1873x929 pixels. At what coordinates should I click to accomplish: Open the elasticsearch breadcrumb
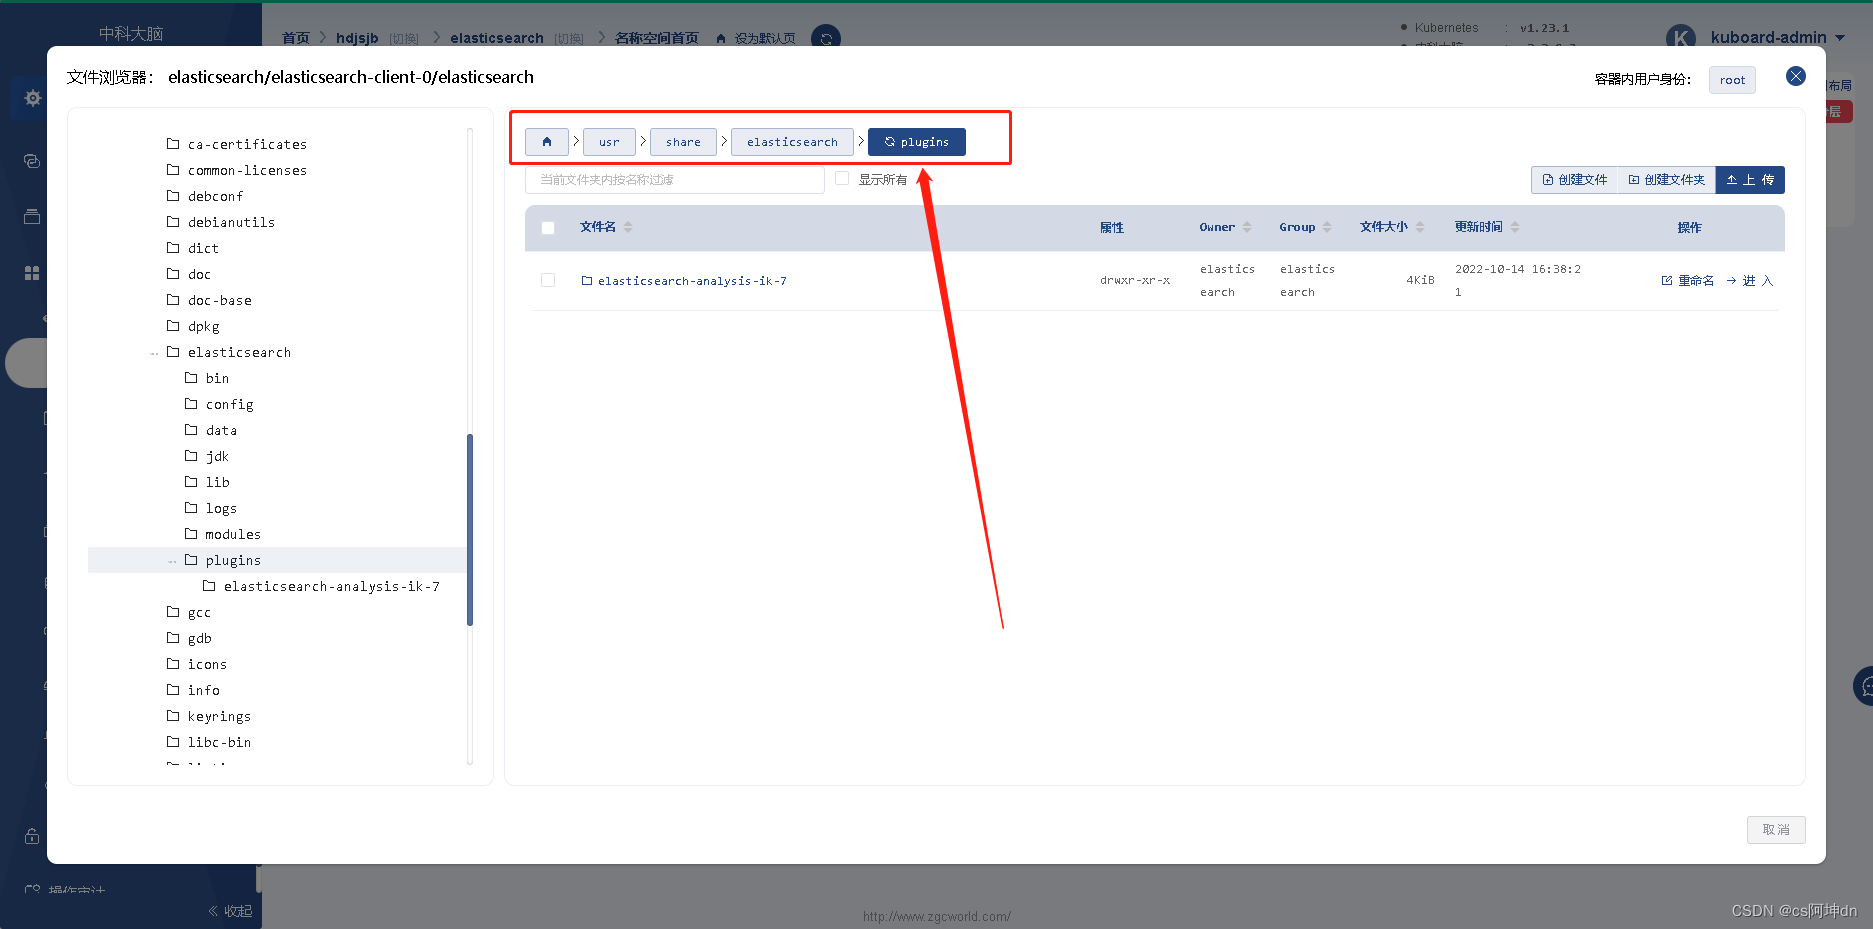[792, 142]
